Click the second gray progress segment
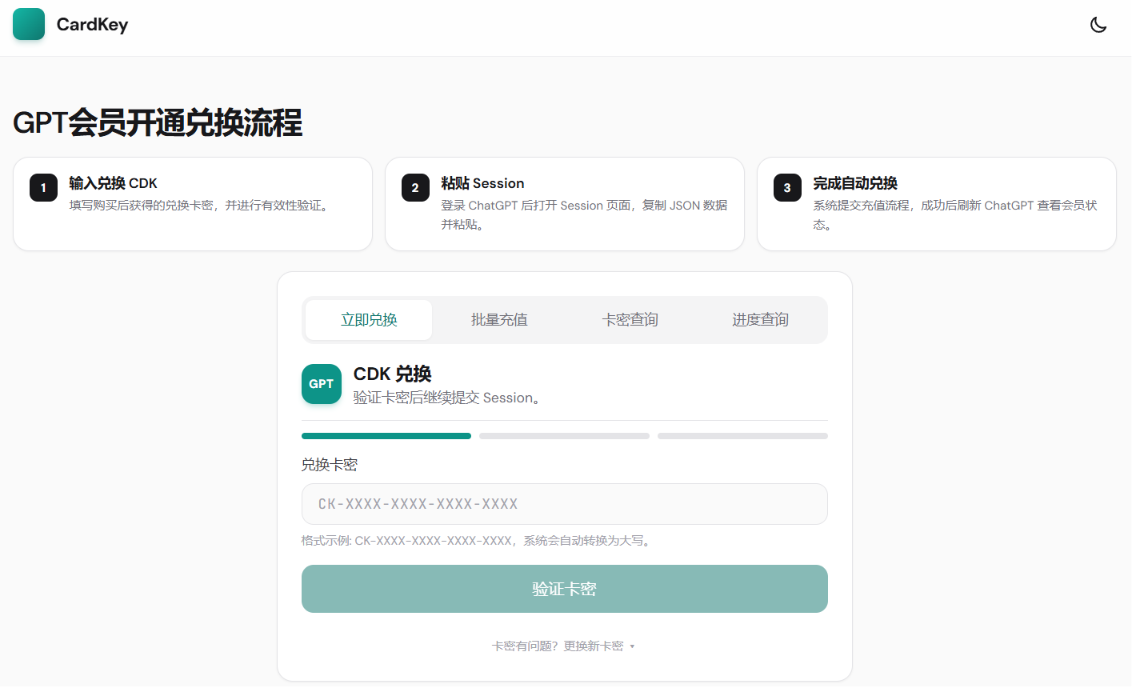Viewport: 1132px width, 687px height. (x=565, y=436)
